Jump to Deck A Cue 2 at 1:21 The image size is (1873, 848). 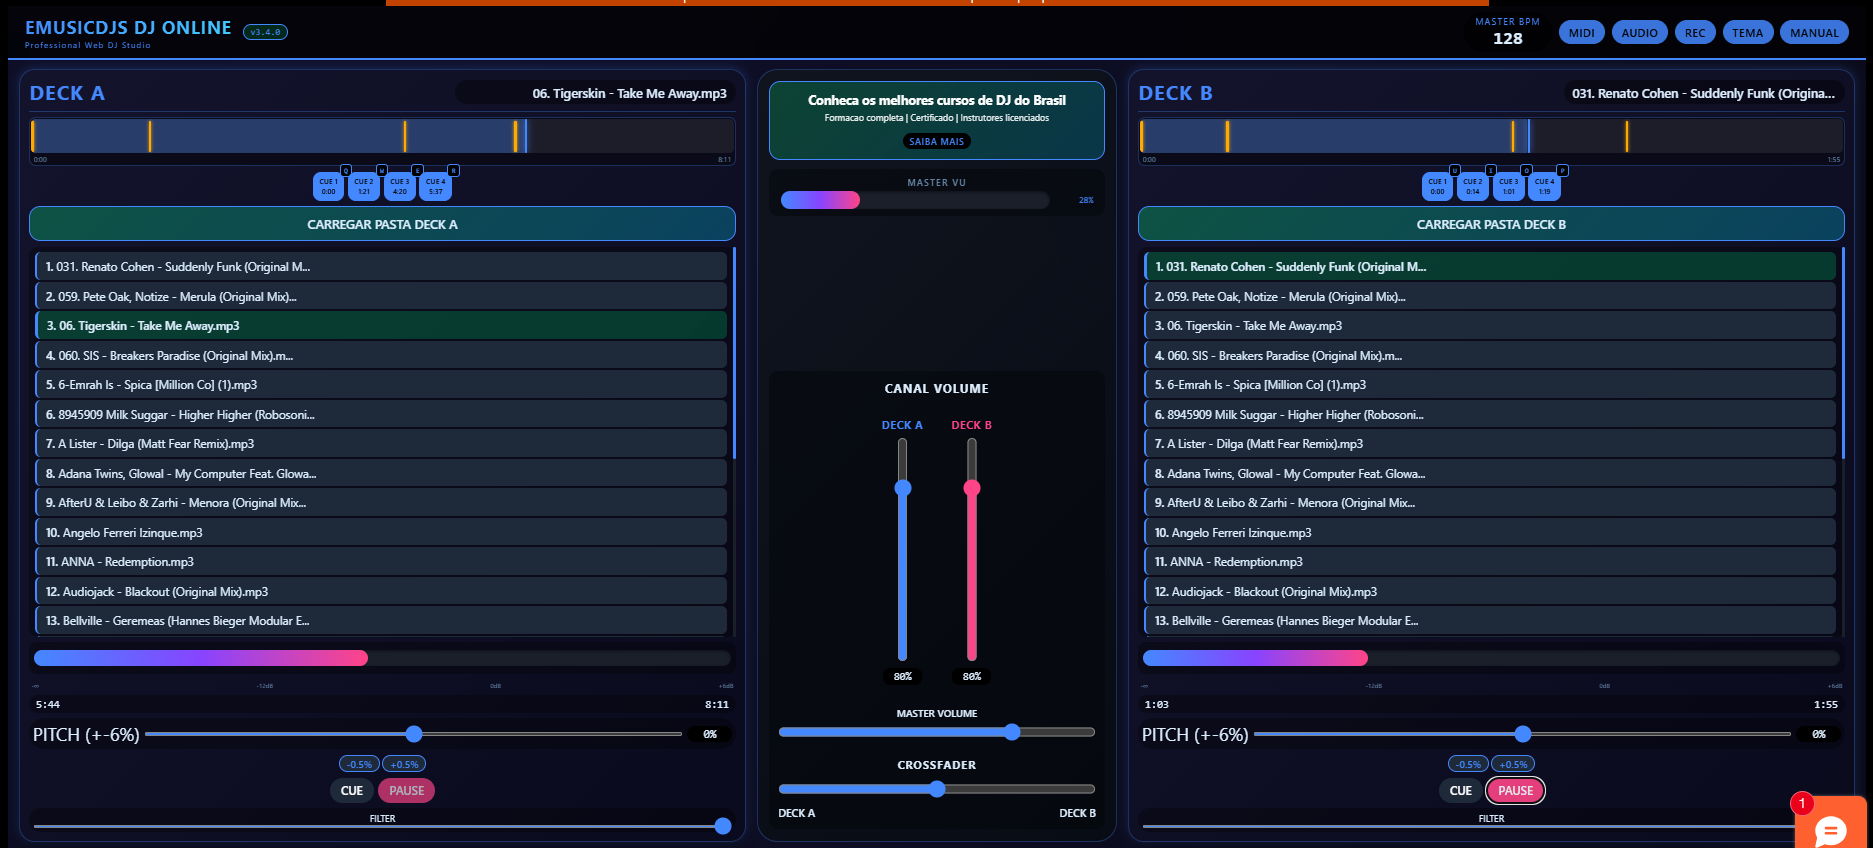coord(364,187)
